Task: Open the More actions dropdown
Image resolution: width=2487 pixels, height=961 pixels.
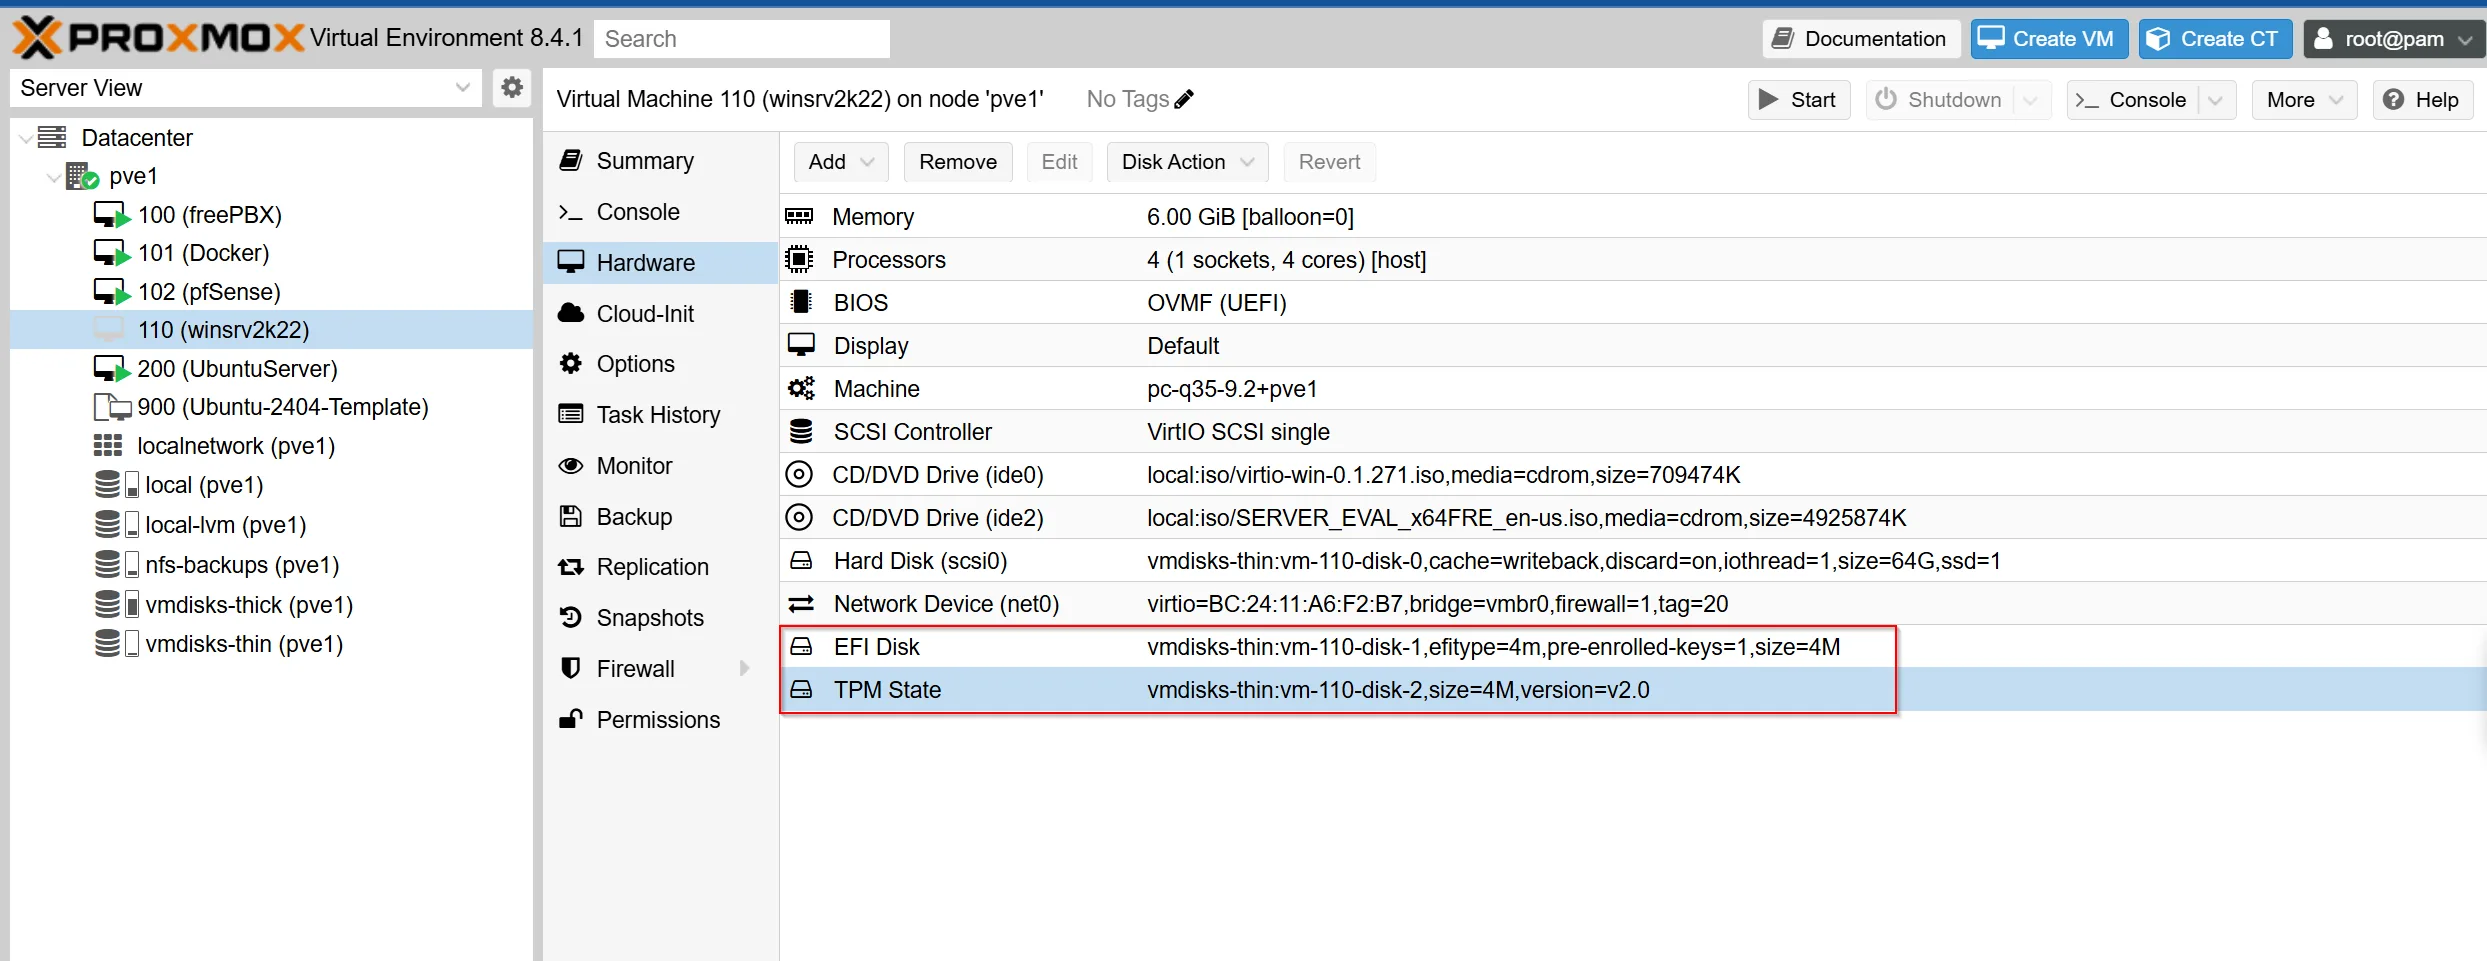Action: point(2304,100)
